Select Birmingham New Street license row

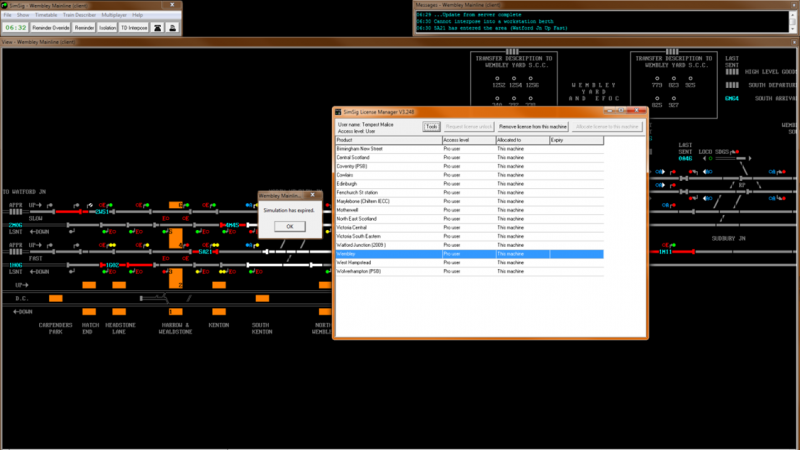point(469,149)
